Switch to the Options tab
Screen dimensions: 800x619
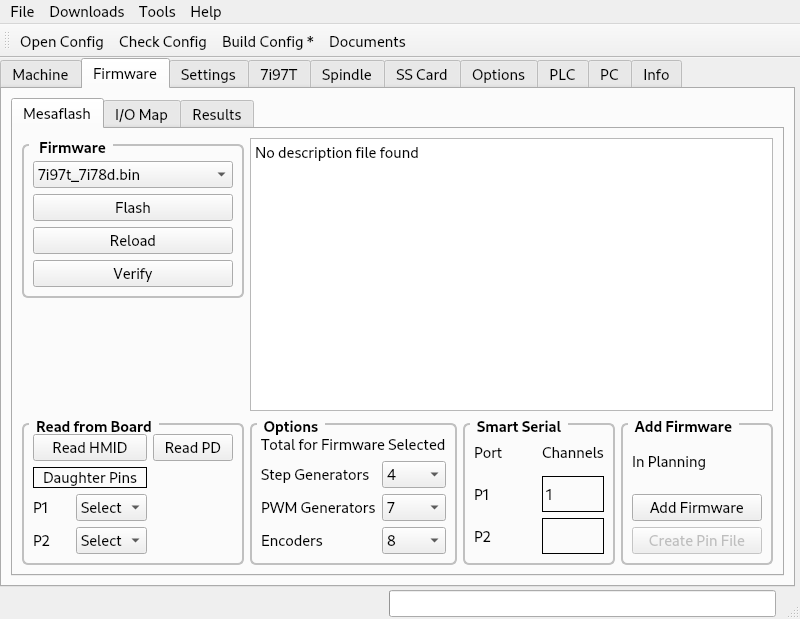click(498, 75)
